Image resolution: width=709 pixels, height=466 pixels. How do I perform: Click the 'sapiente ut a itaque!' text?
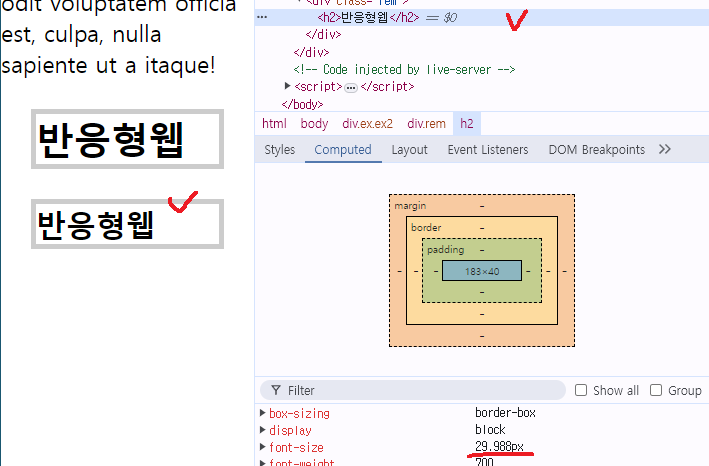pos(108,66)
